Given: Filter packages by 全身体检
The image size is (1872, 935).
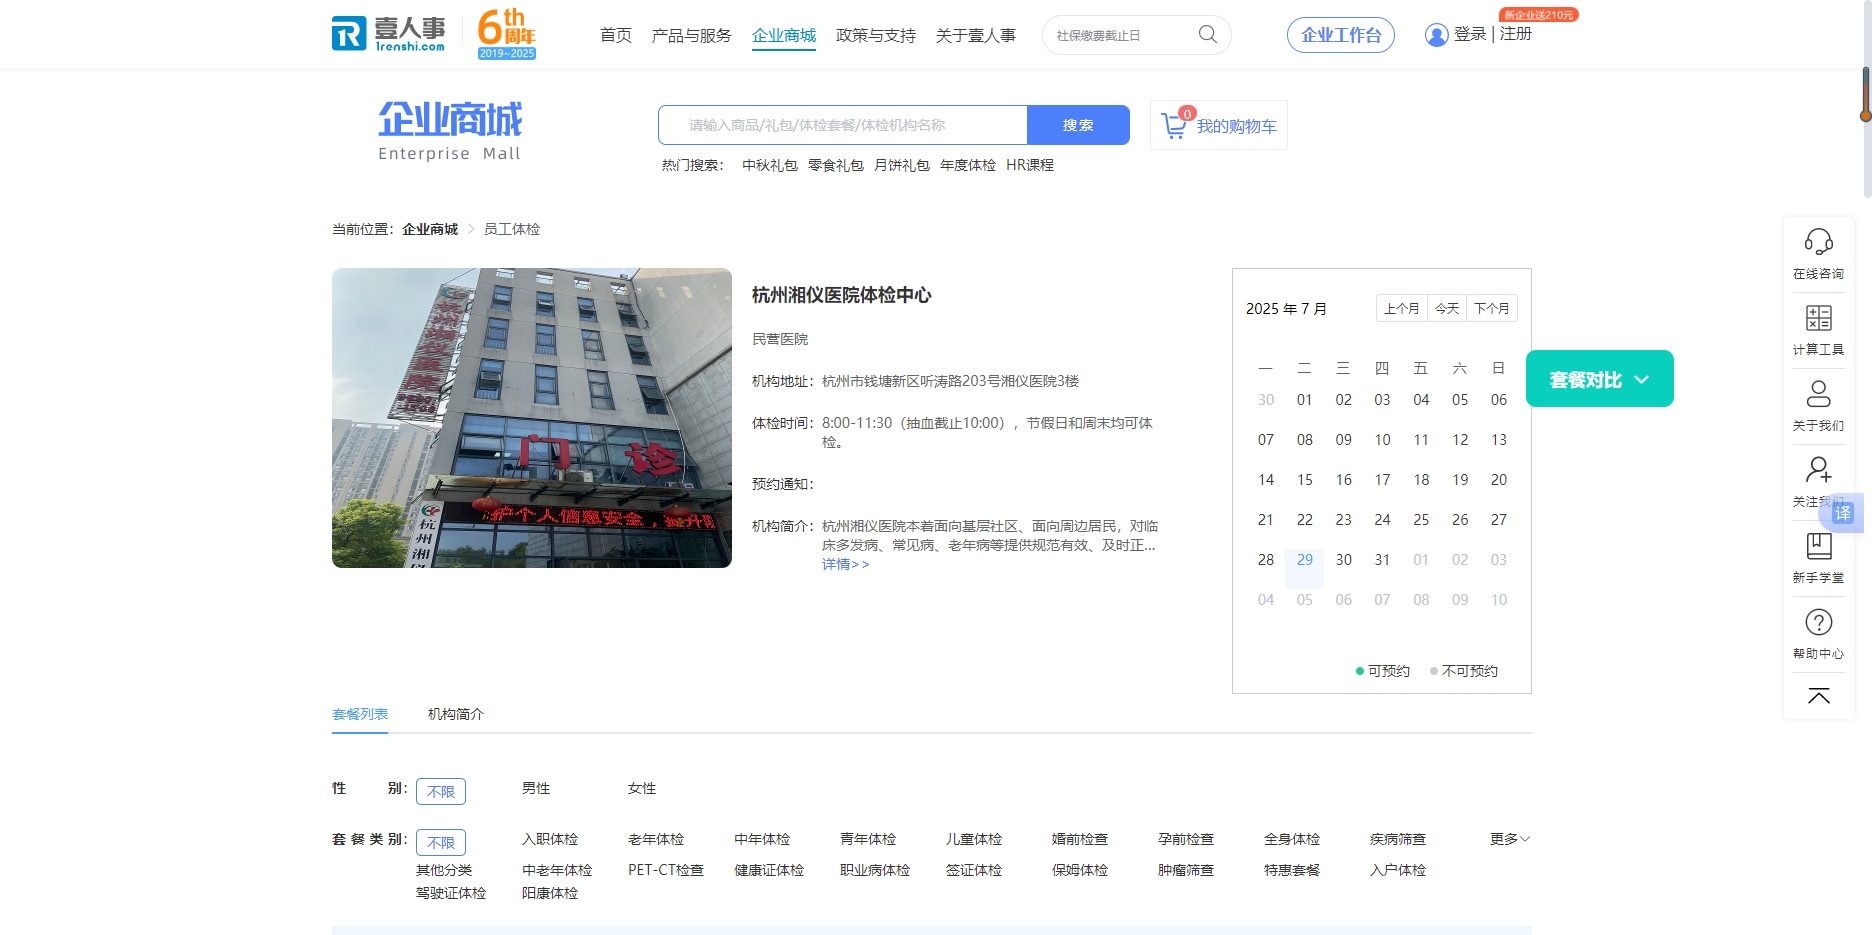Looking at the screenshot, I should click(x=1292, y=839).
